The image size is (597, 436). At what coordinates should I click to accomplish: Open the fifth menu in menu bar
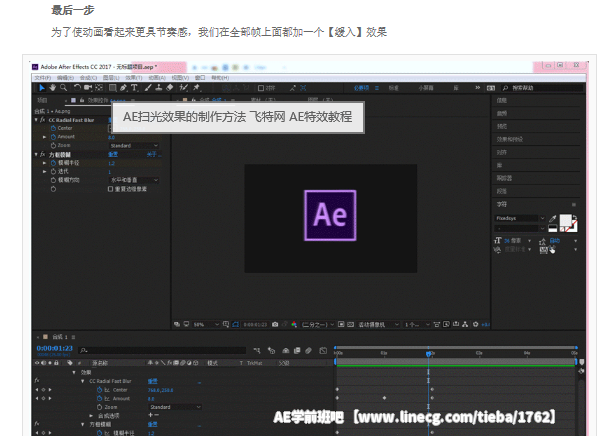[x=134, y=78]
